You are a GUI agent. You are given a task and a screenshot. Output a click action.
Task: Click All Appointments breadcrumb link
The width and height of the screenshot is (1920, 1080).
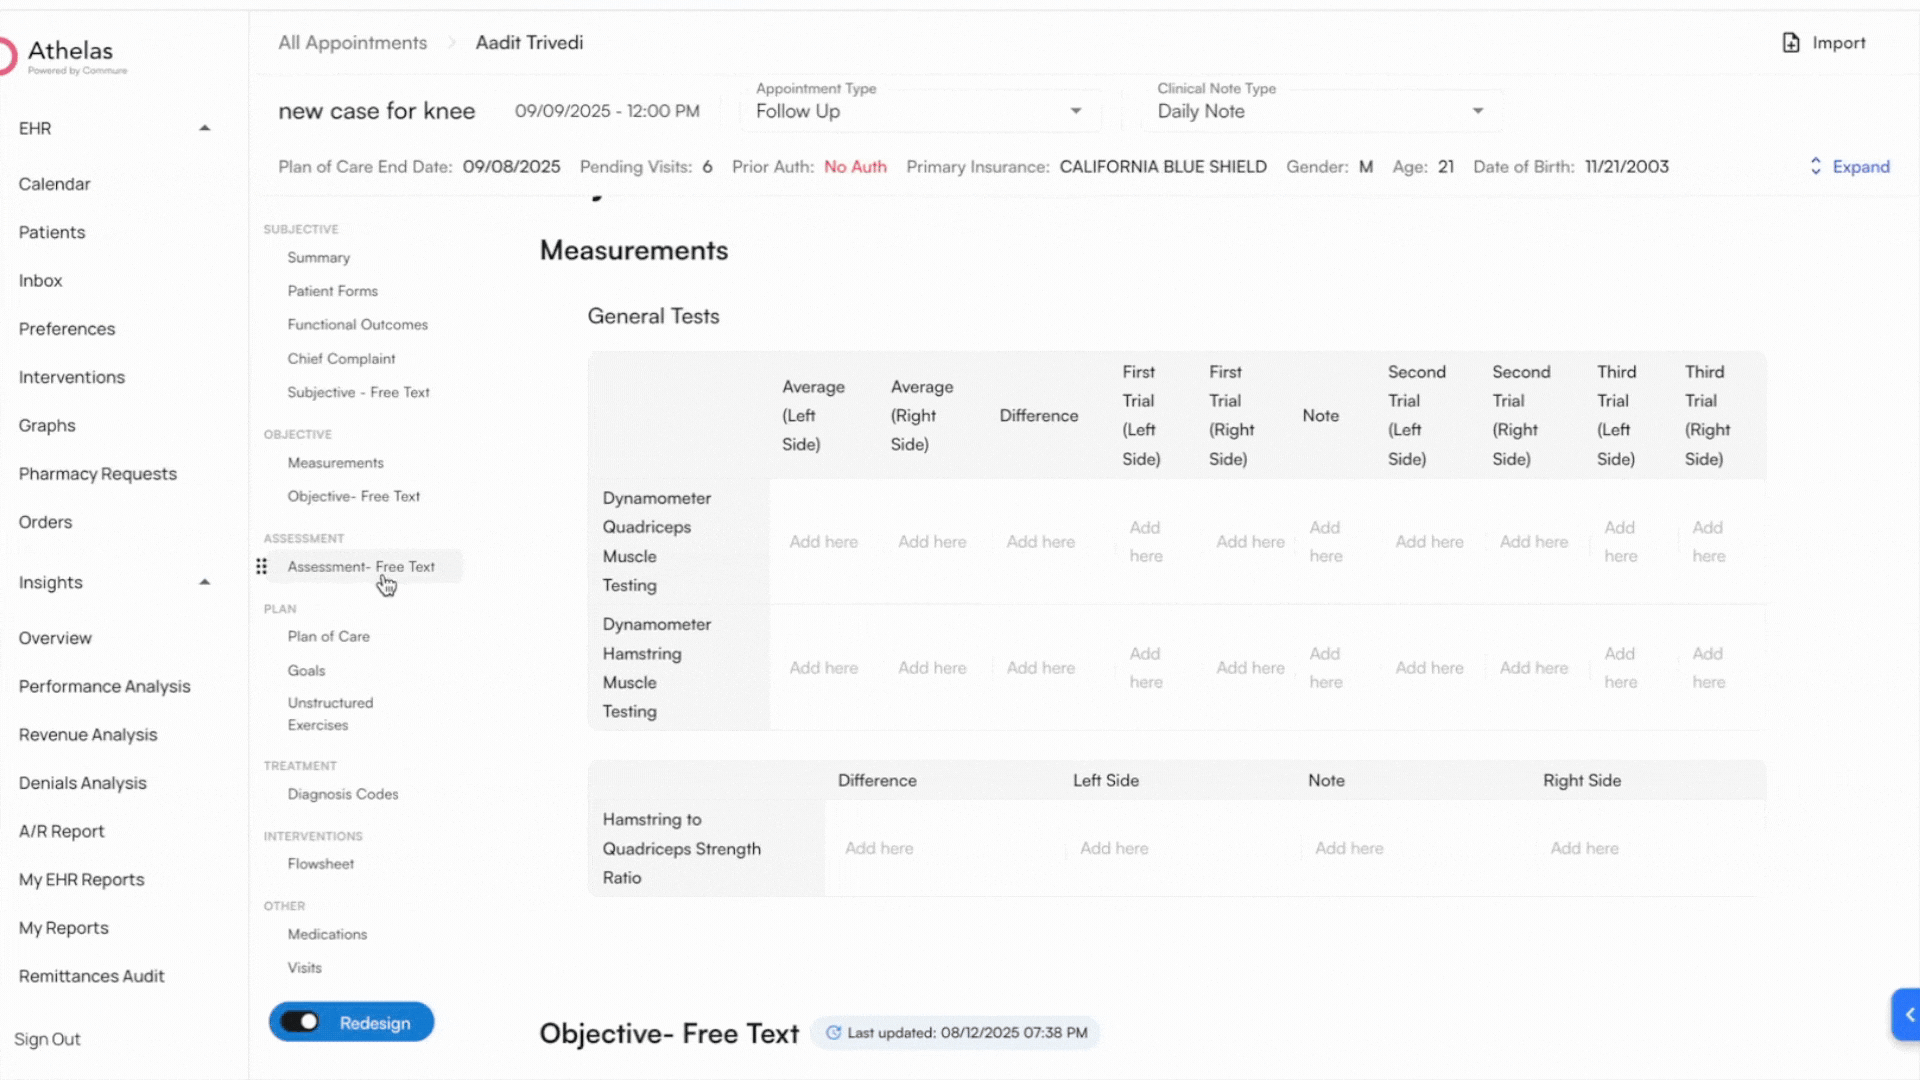pyautogui.click(x=352, y=43)
